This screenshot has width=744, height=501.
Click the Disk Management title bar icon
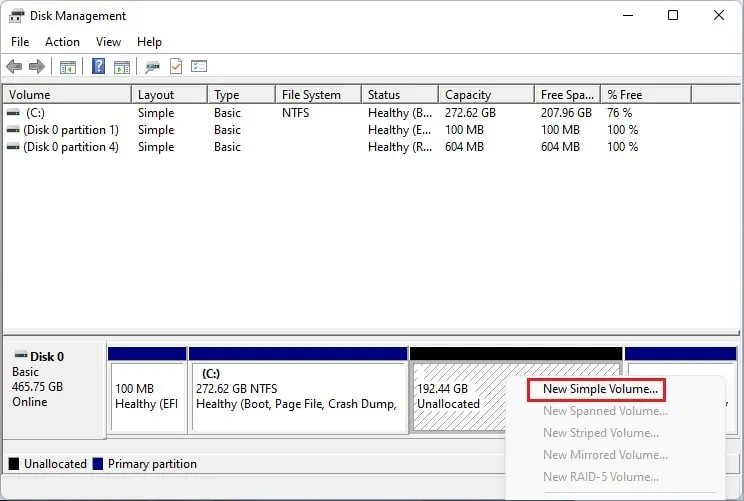16,16
